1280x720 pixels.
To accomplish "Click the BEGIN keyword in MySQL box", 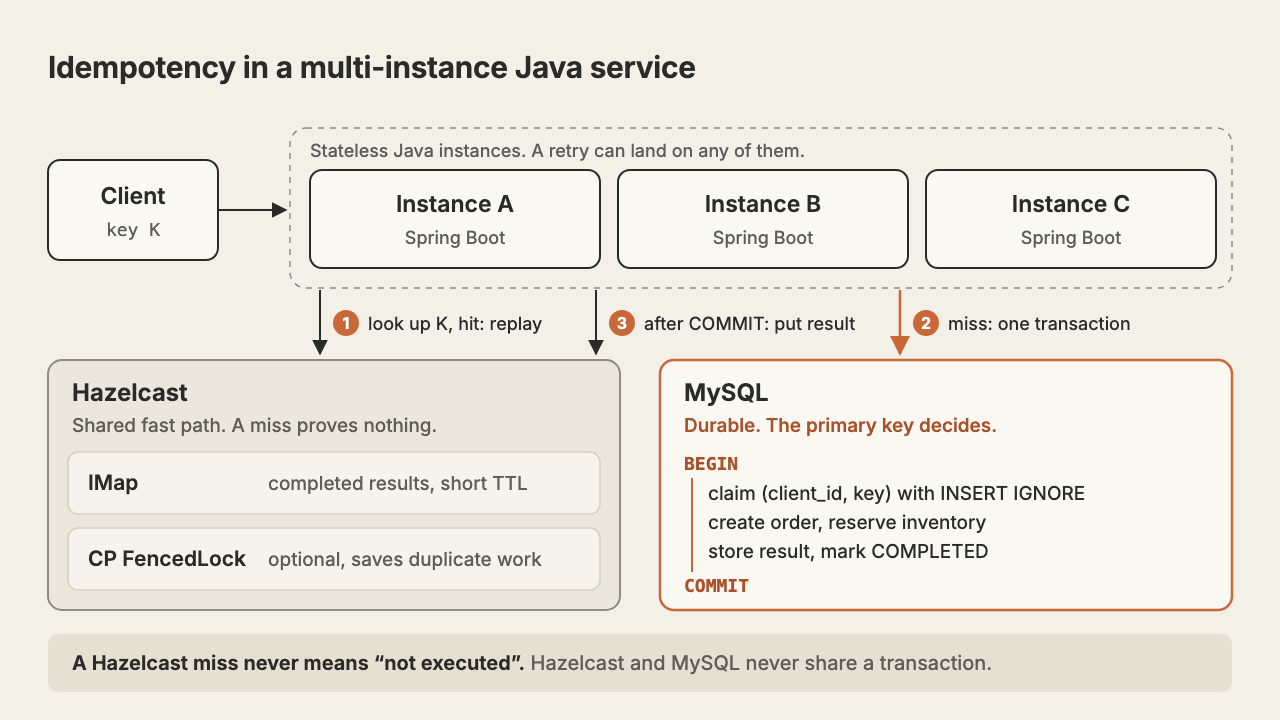I will pyautogui.click(x=711, y=464).
